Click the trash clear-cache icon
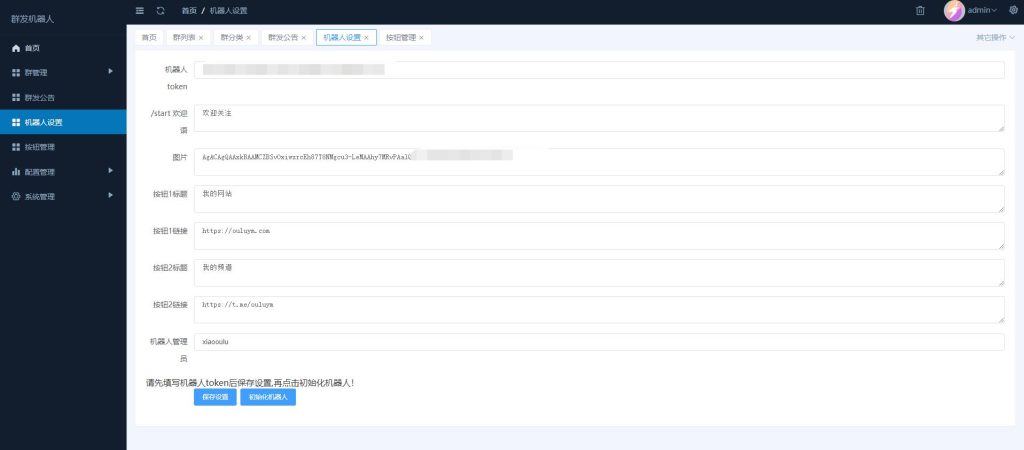The image size is (1024, 450). [x=920, y=10]
